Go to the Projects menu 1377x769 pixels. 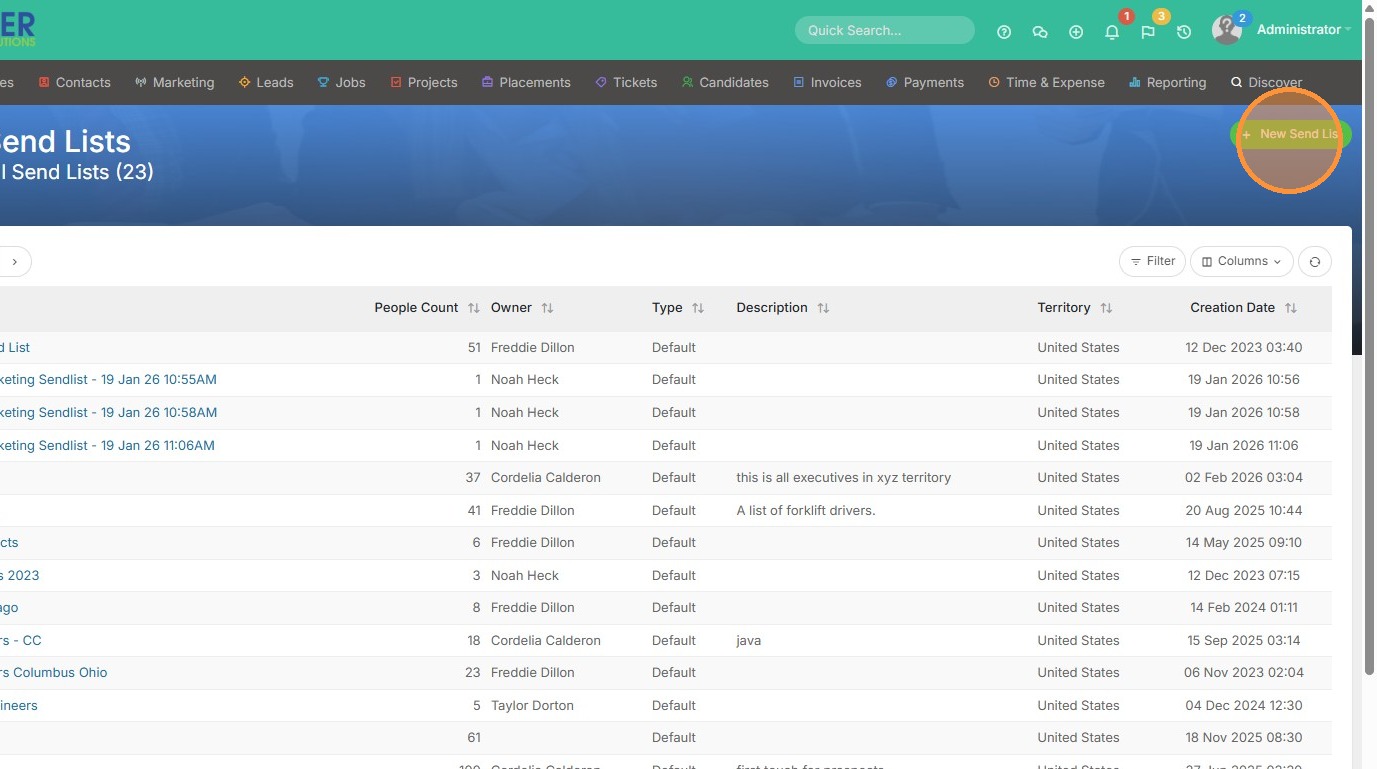(x=424, y=83)
